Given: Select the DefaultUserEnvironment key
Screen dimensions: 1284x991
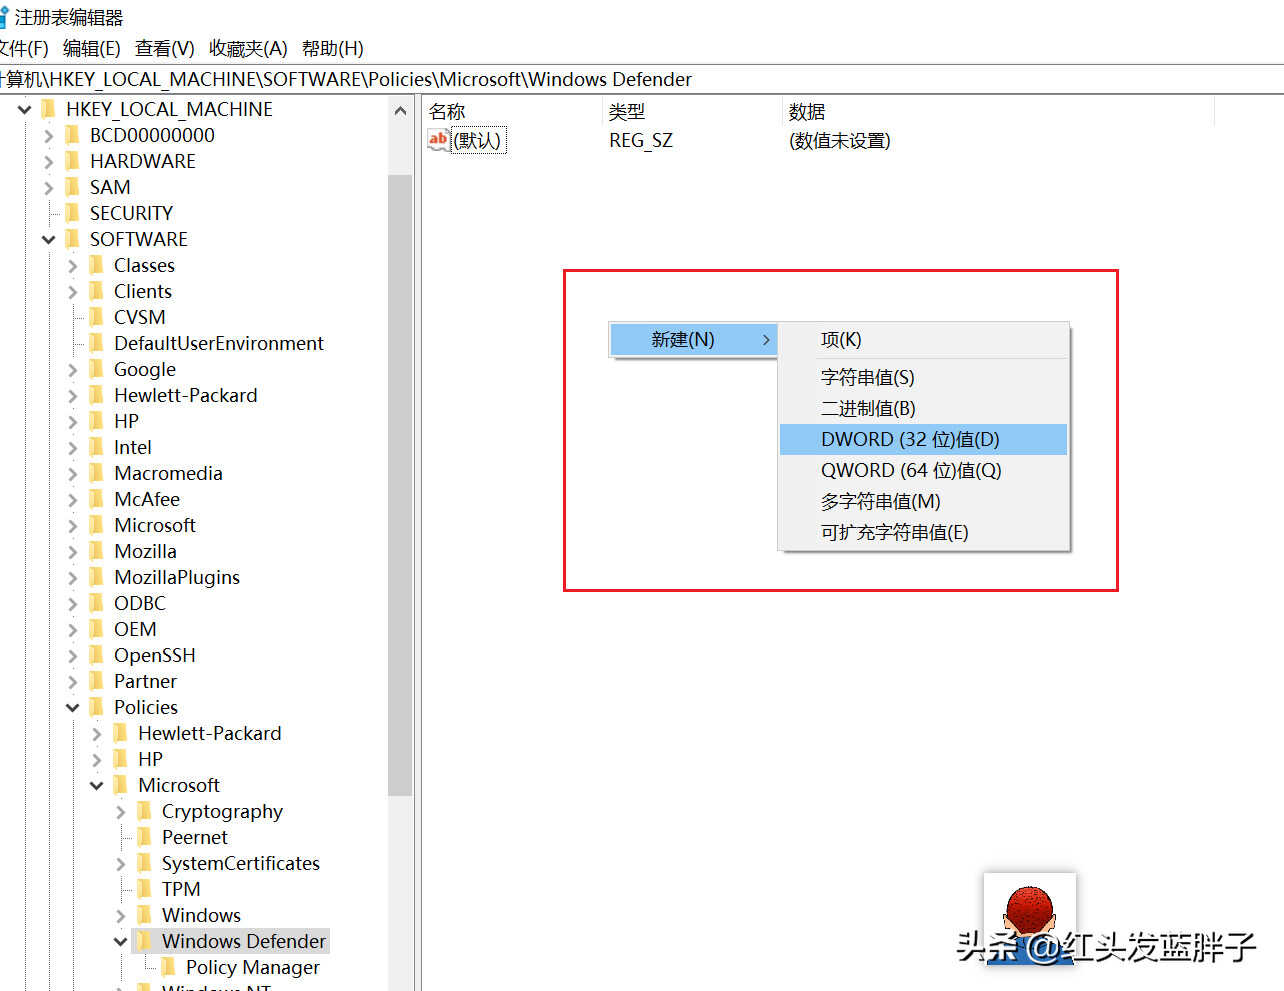Looking at the screenshot, I should [219, 343].
